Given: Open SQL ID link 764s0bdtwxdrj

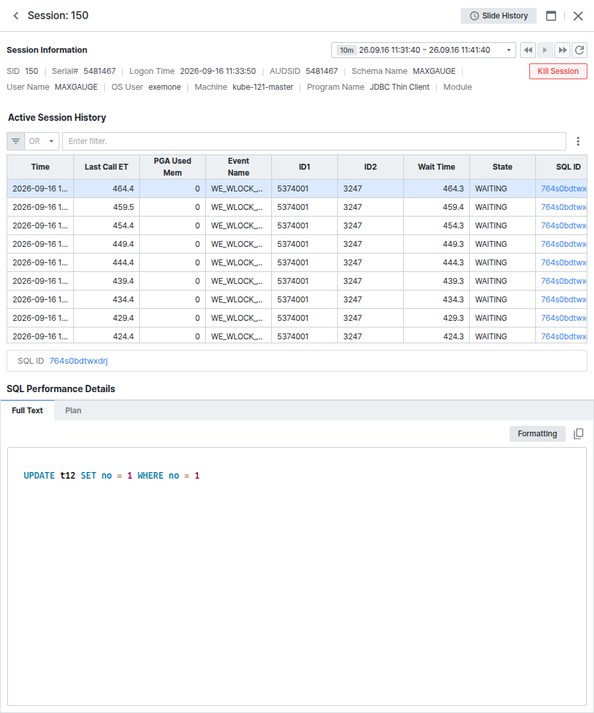Looking at the screenshot, I should click(78, 361).
